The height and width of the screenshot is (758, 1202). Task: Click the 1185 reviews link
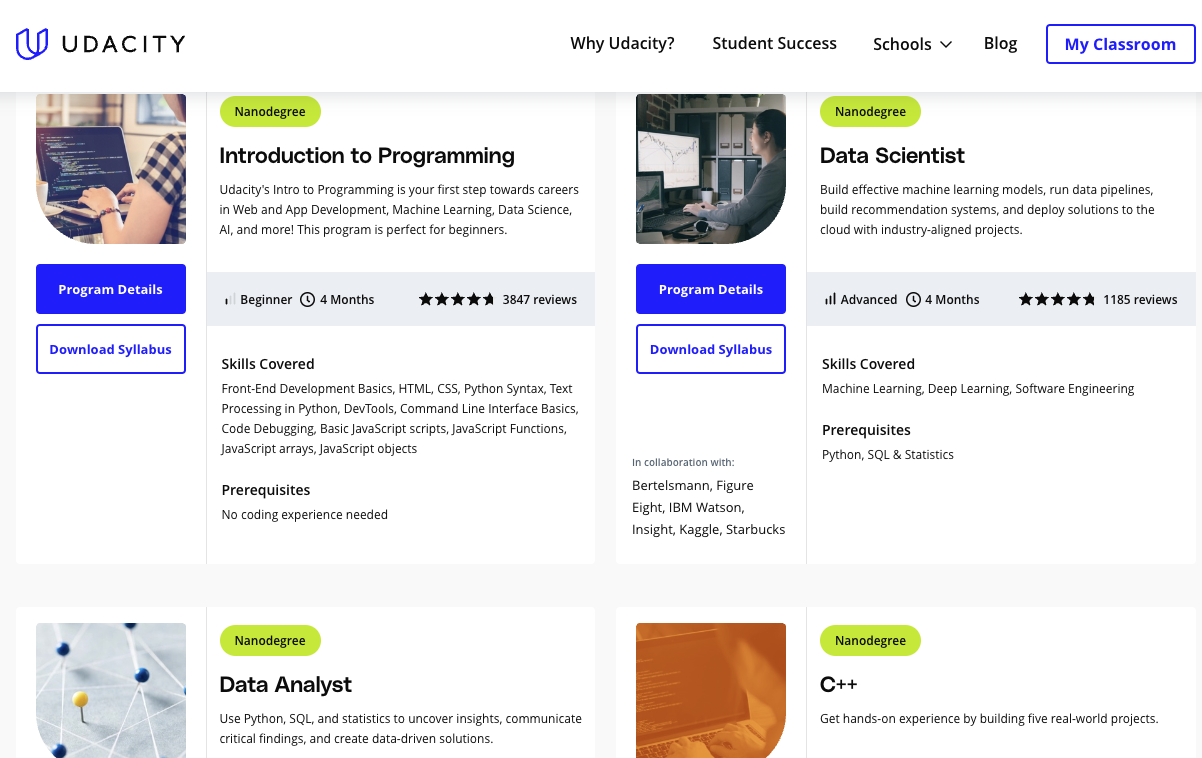[1140, 298]
